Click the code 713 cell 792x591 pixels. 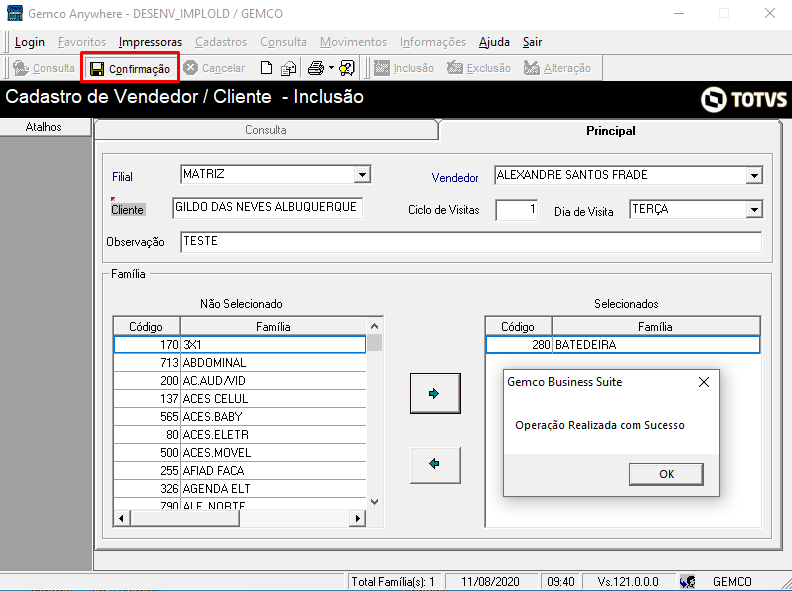point(147,363)
